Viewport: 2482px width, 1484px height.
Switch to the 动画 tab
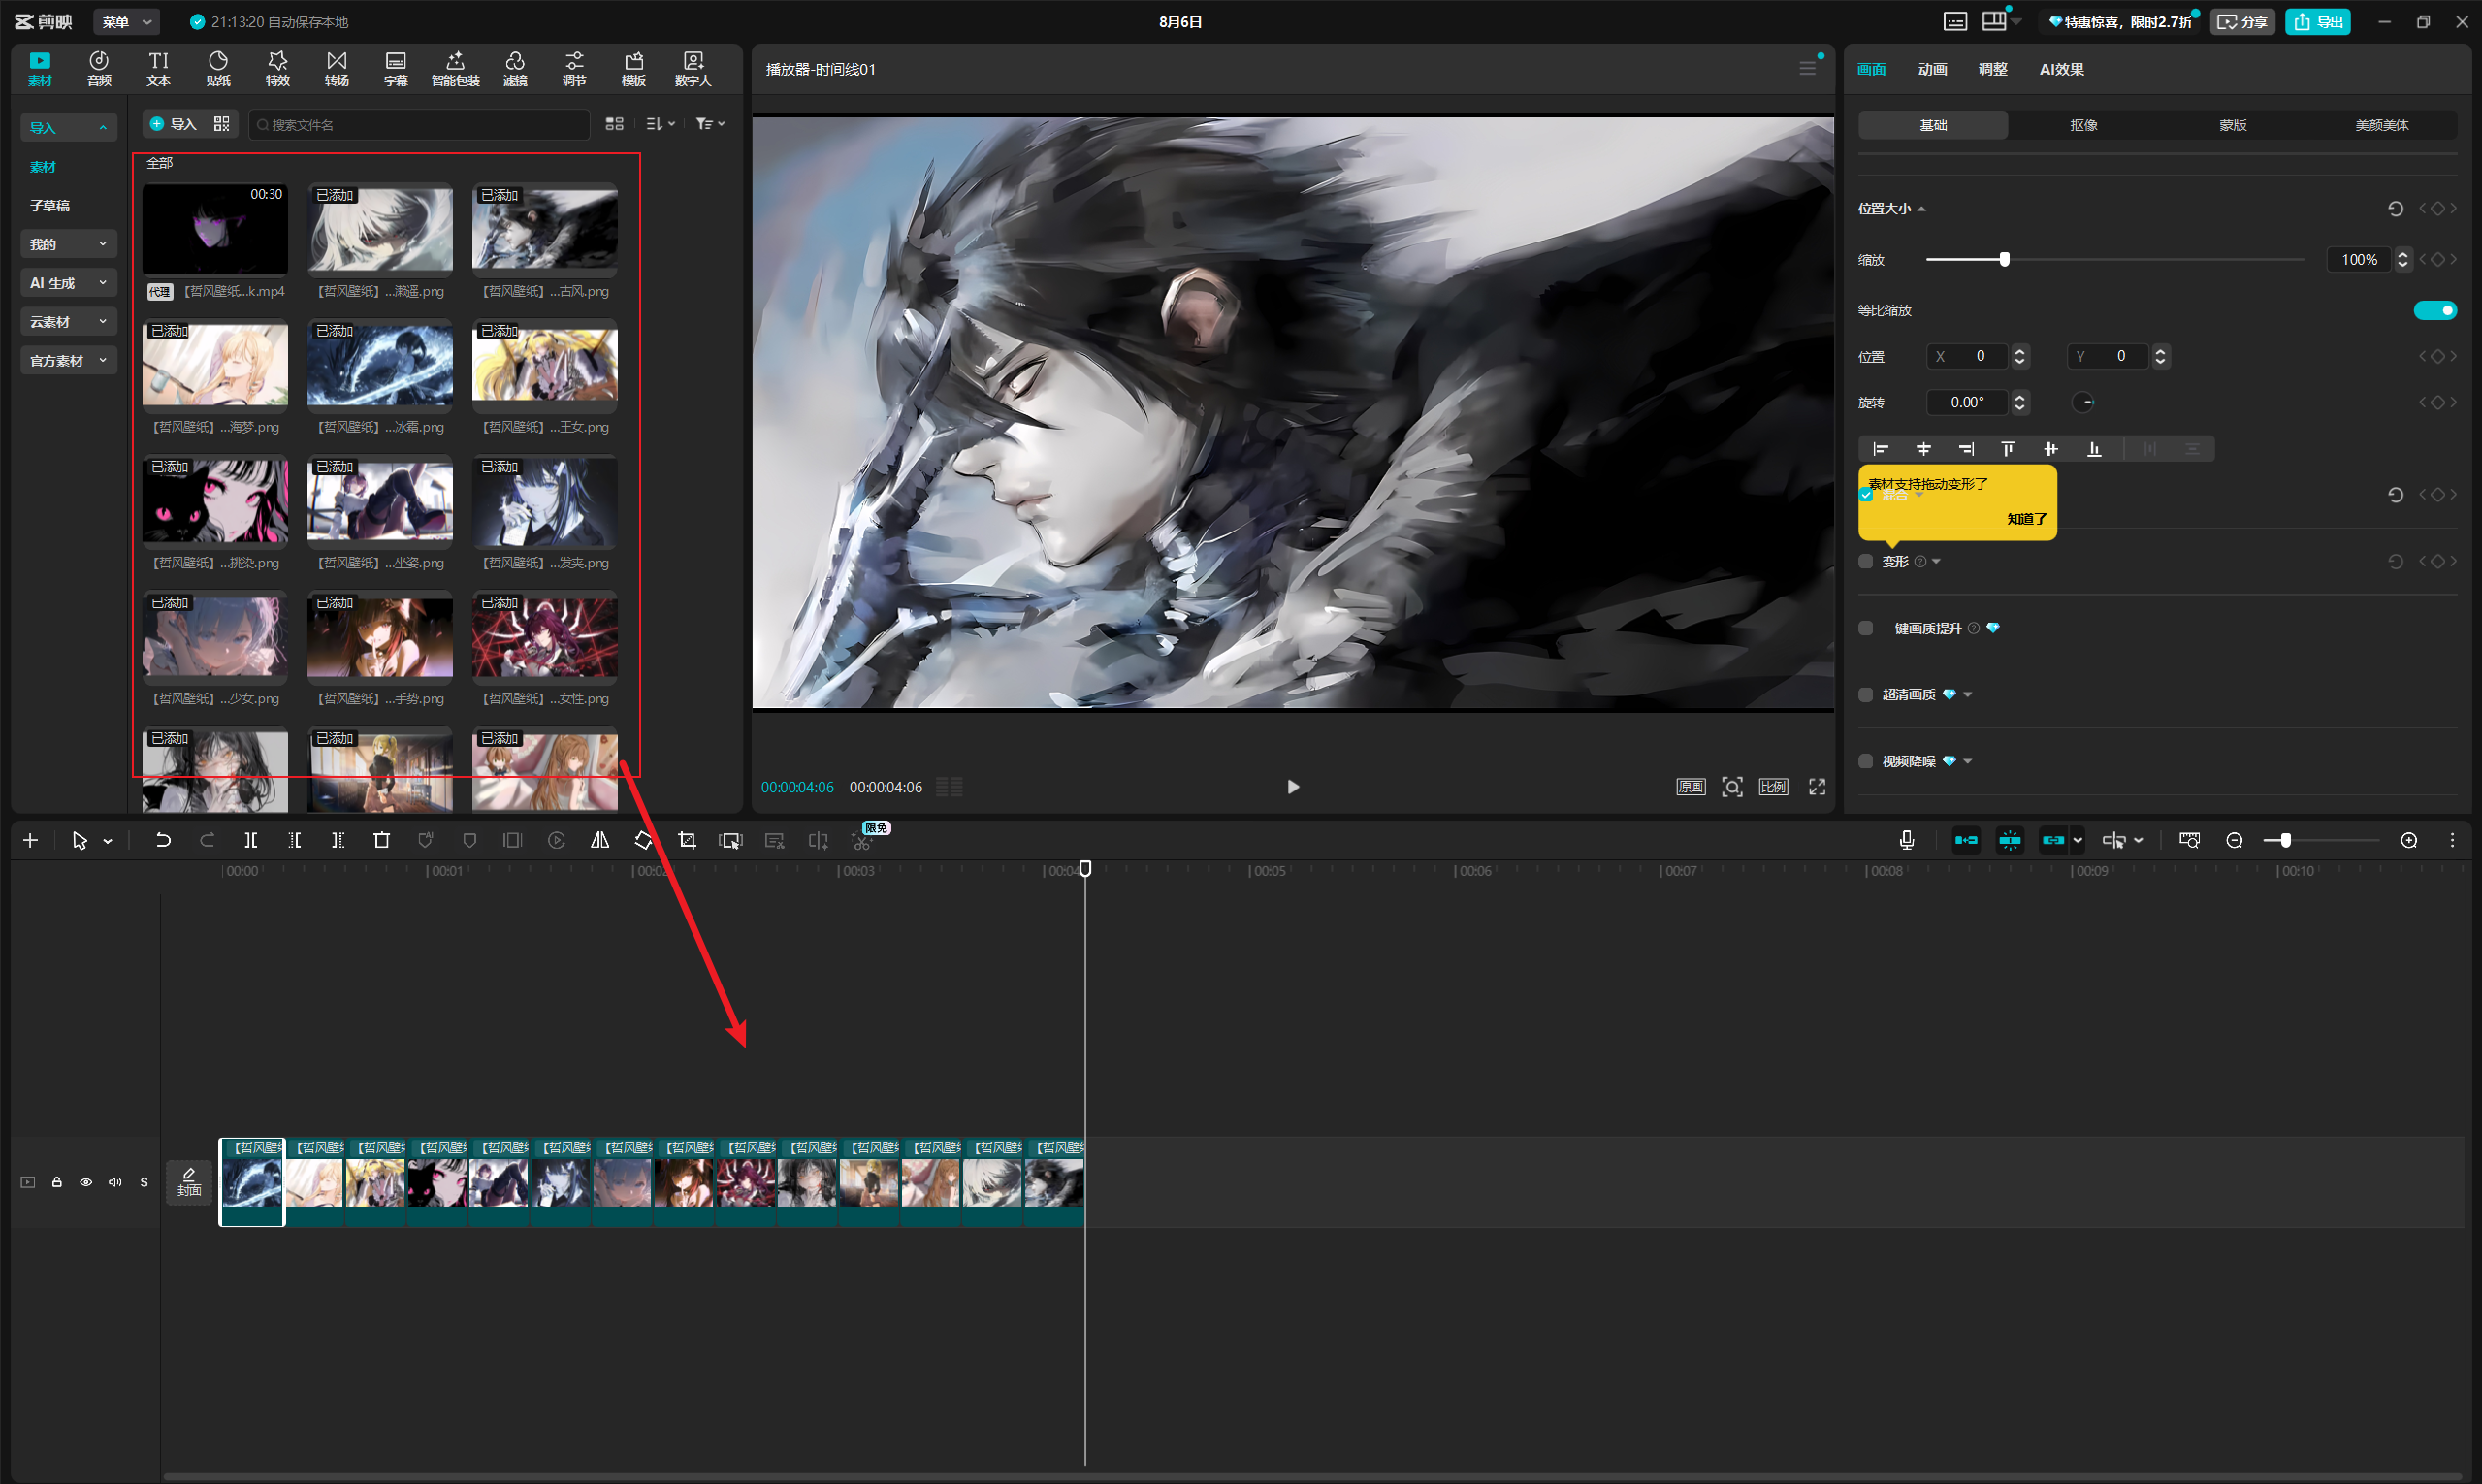[1932, 69]
